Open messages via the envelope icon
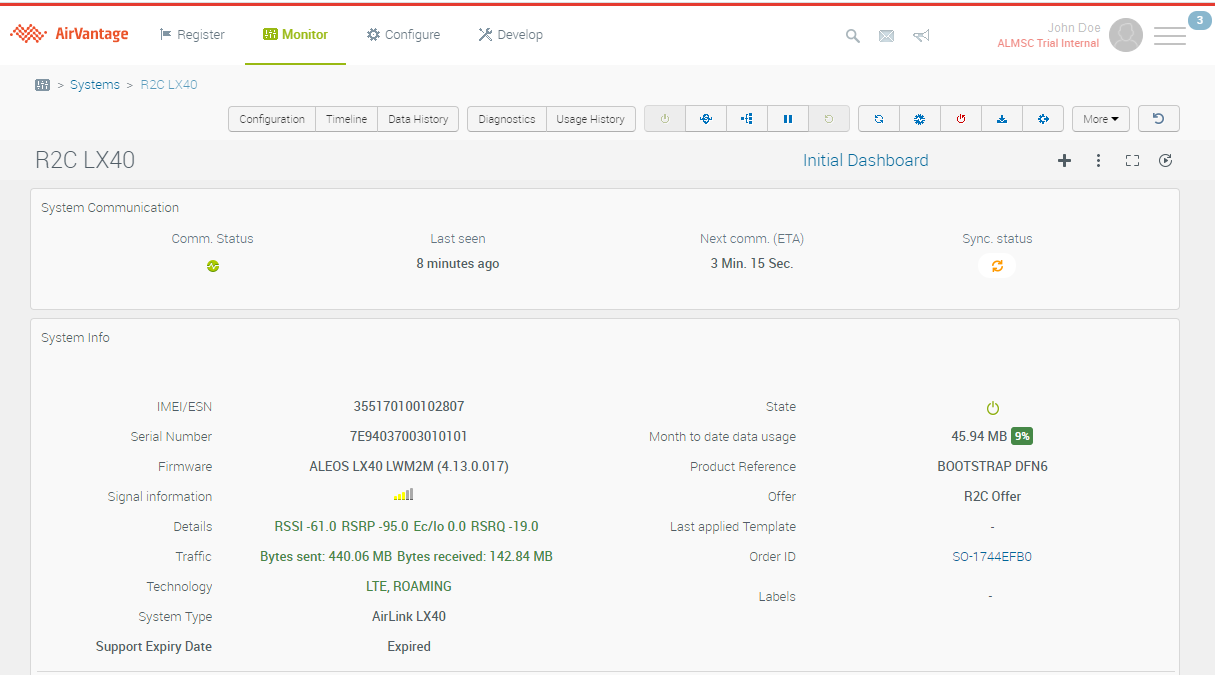1215x675 pixels. click(x=886, y=36)
